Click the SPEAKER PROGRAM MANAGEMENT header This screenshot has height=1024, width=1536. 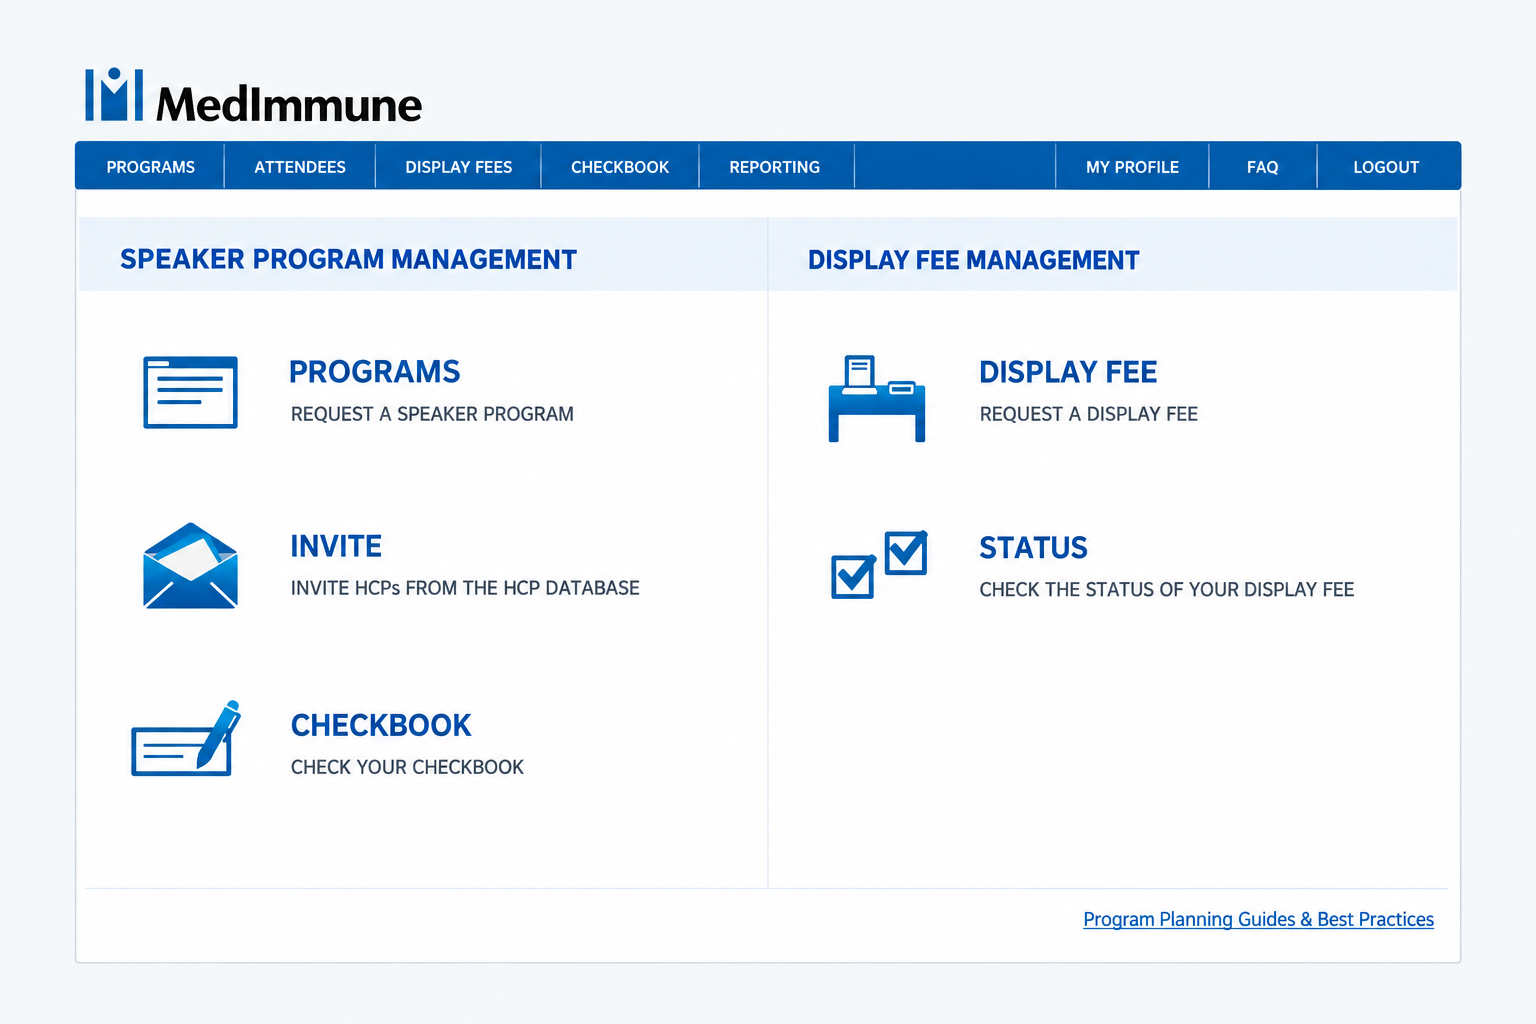pos(348,259)
